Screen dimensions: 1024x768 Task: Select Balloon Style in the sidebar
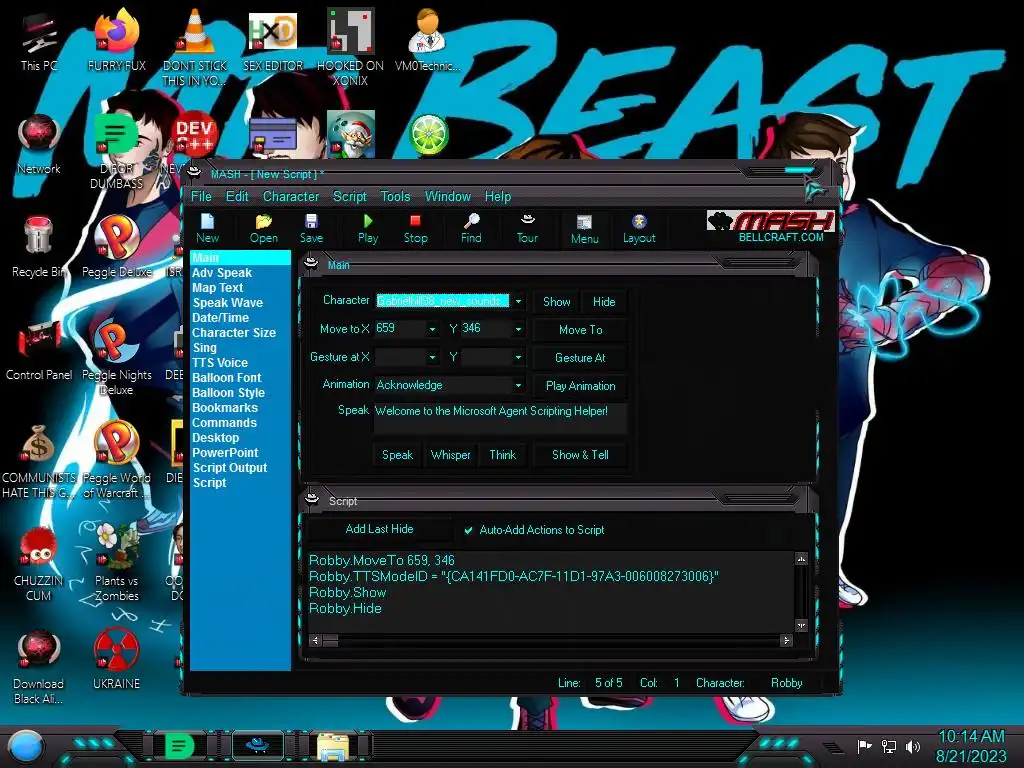tap(229, 393)
